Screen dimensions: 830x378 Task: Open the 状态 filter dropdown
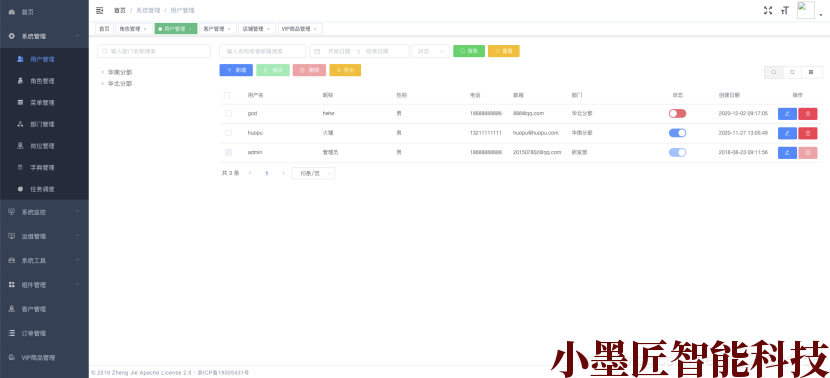point(430,51)
